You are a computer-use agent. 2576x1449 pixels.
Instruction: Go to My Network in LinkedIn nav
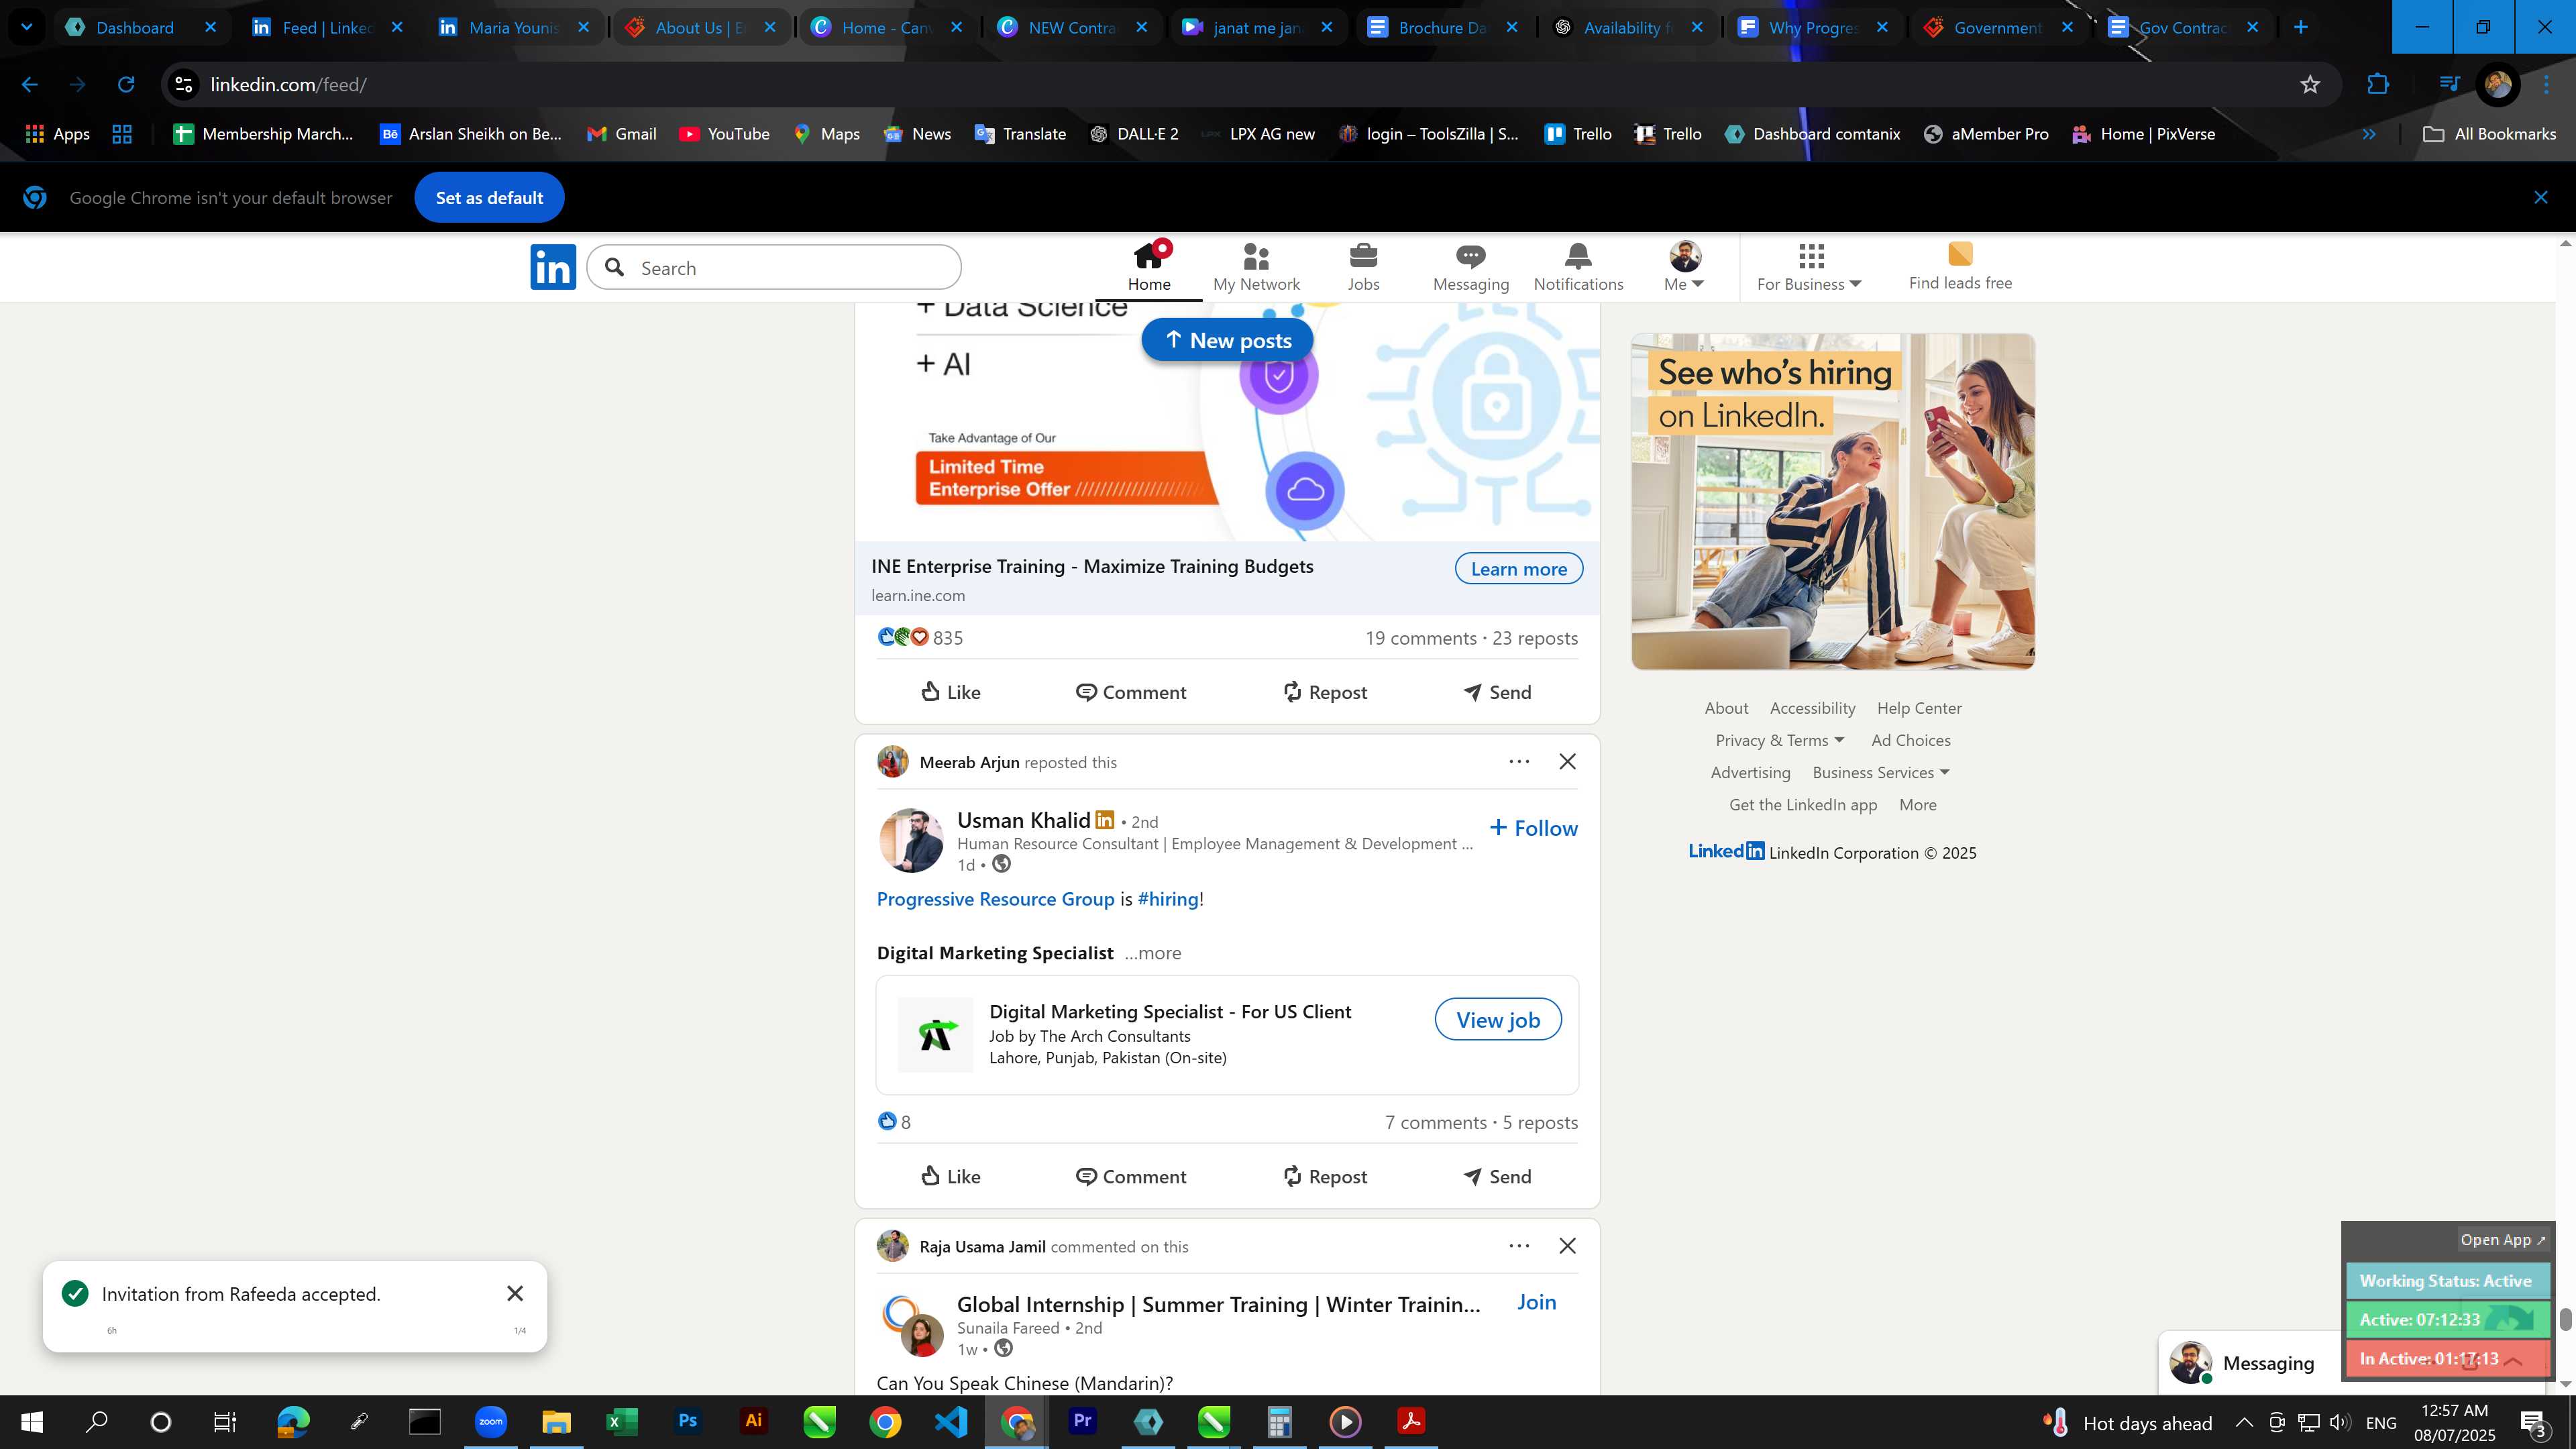(x=1256, y=267)
